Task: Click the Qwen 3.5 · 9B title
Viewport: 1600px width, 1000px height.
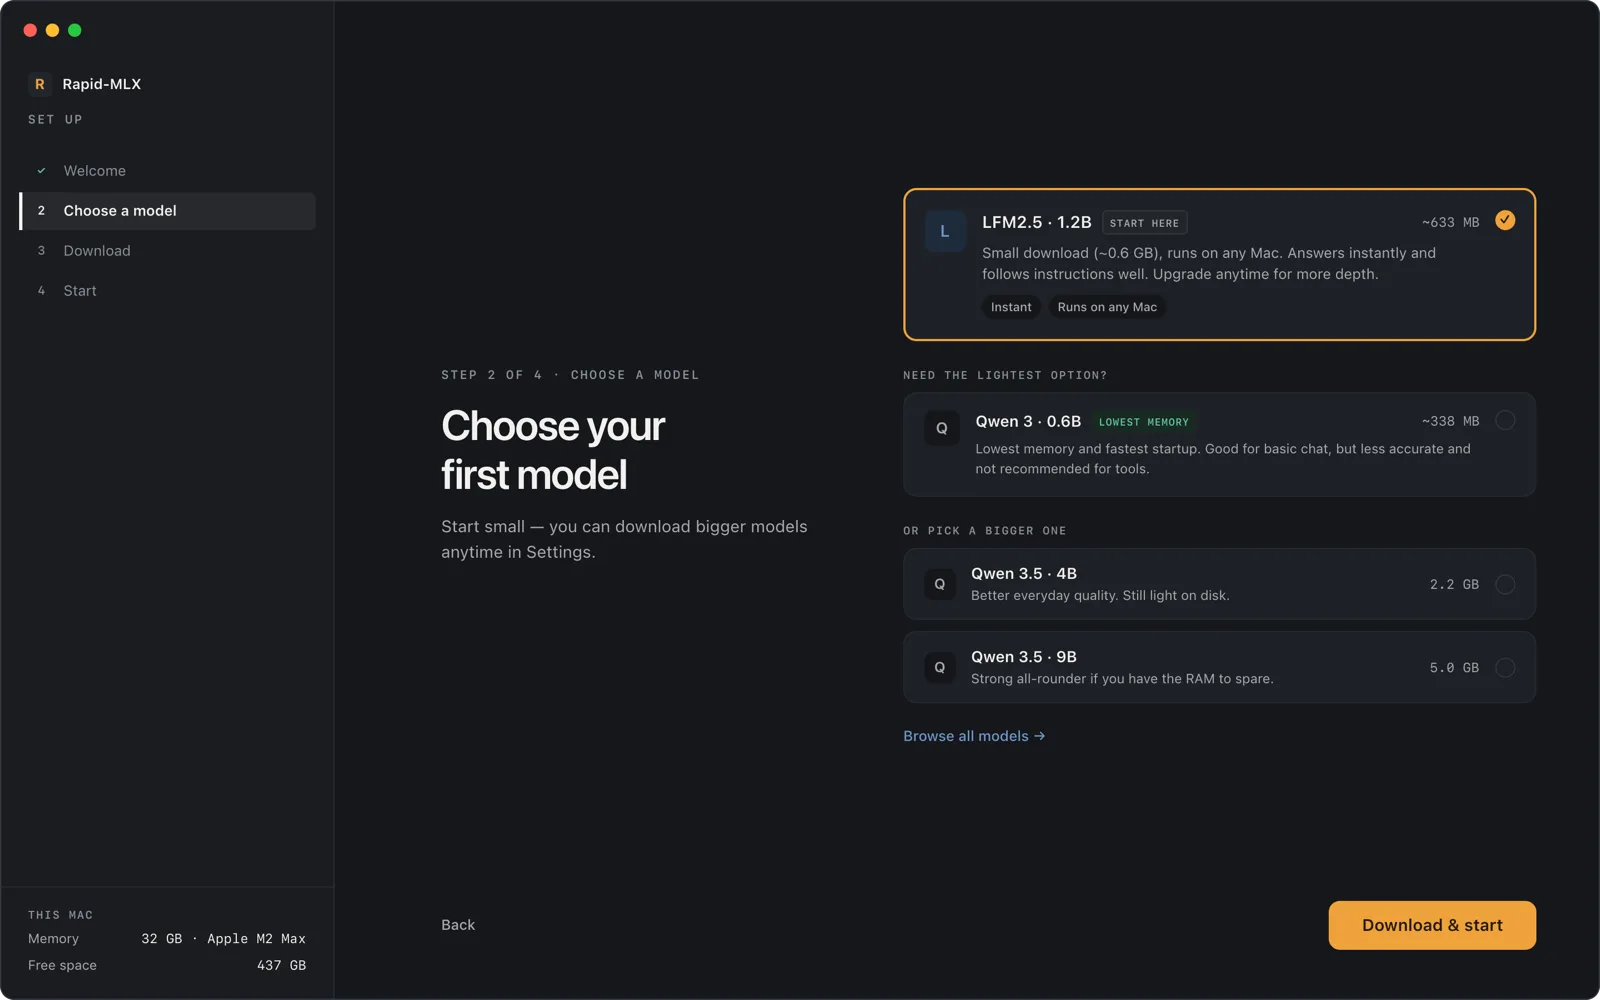Action: [1024, 657]
